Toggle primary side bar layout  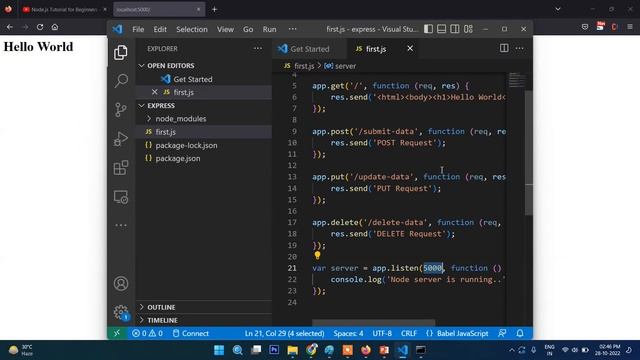(x=428, y=29)
